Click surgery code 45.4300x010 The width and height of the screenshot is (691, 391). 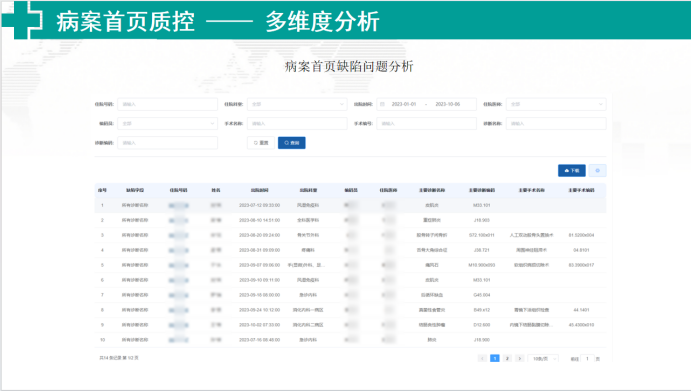(581, 325)
